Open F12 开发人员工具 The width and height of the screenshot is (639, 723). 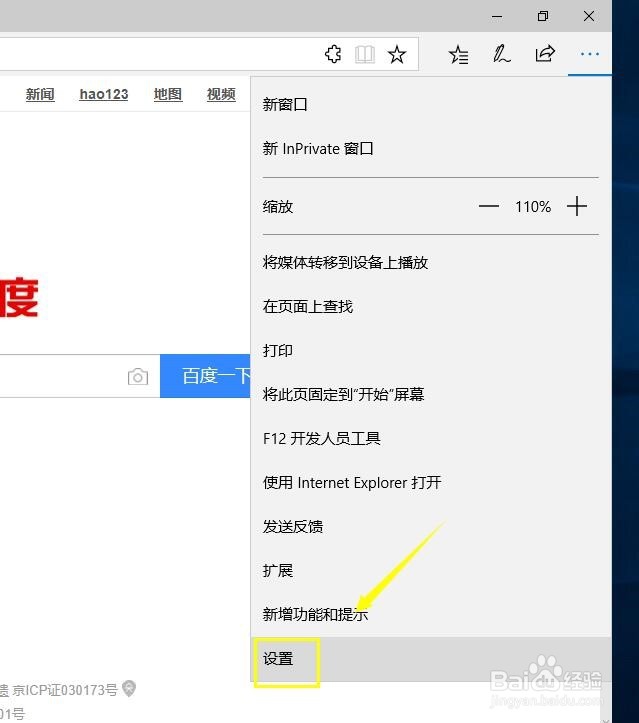coord(431,439)
